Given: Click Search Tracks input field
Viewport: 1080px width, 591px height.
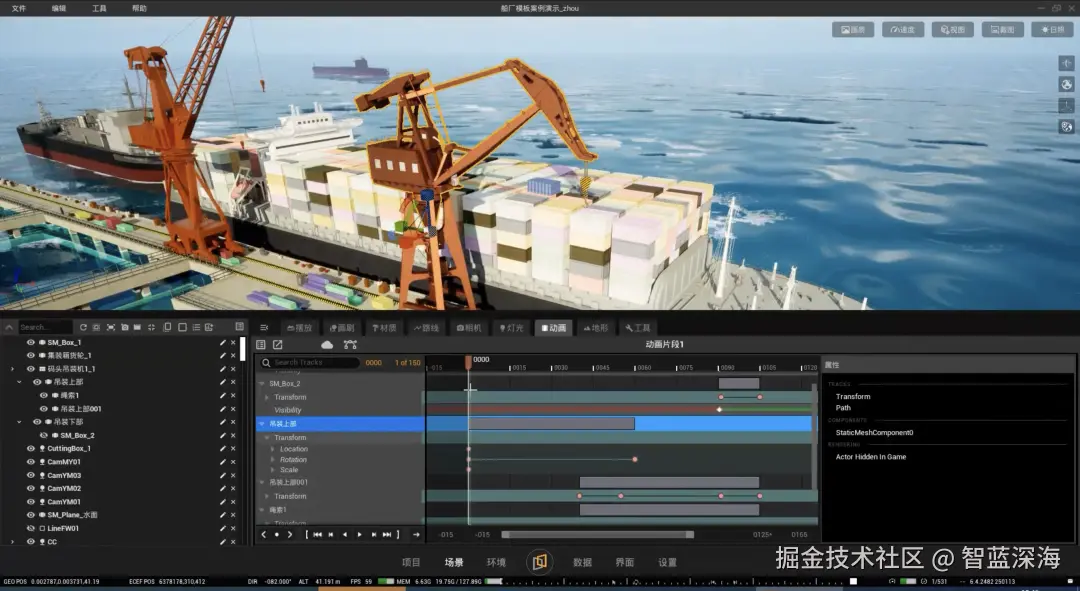Looking at the screenshot, I should [x=310, y=362].
